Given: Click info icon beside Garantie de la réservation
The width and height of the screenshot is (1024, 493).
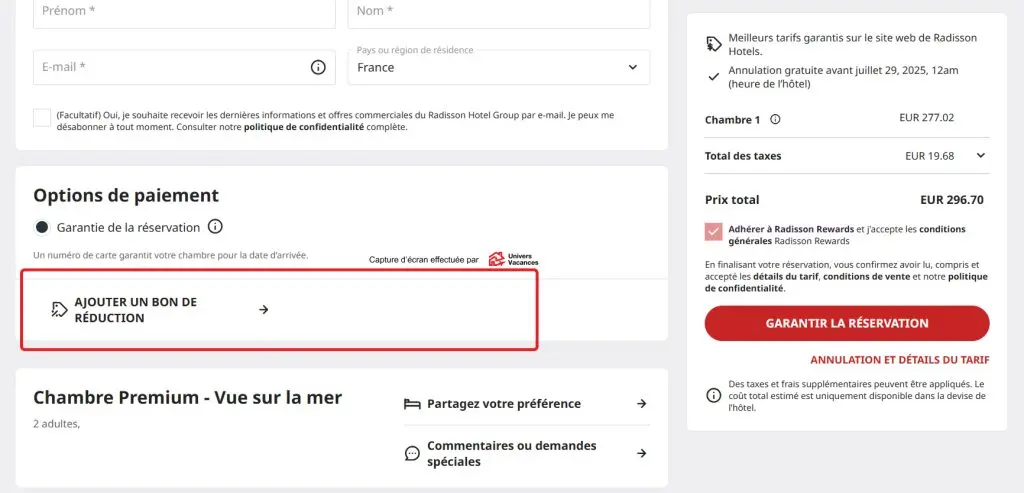Looking at the screenshot, I should pyautogui.click(x=215, y=227).
